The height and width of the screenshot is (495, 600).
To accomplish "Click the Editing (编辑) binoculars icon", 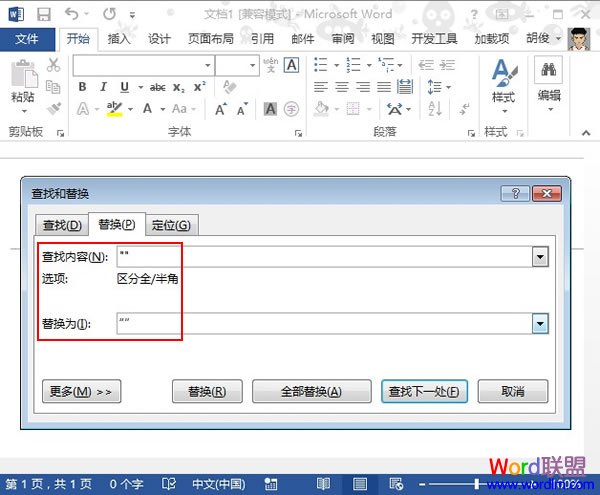I will click(x=549, y=72).
